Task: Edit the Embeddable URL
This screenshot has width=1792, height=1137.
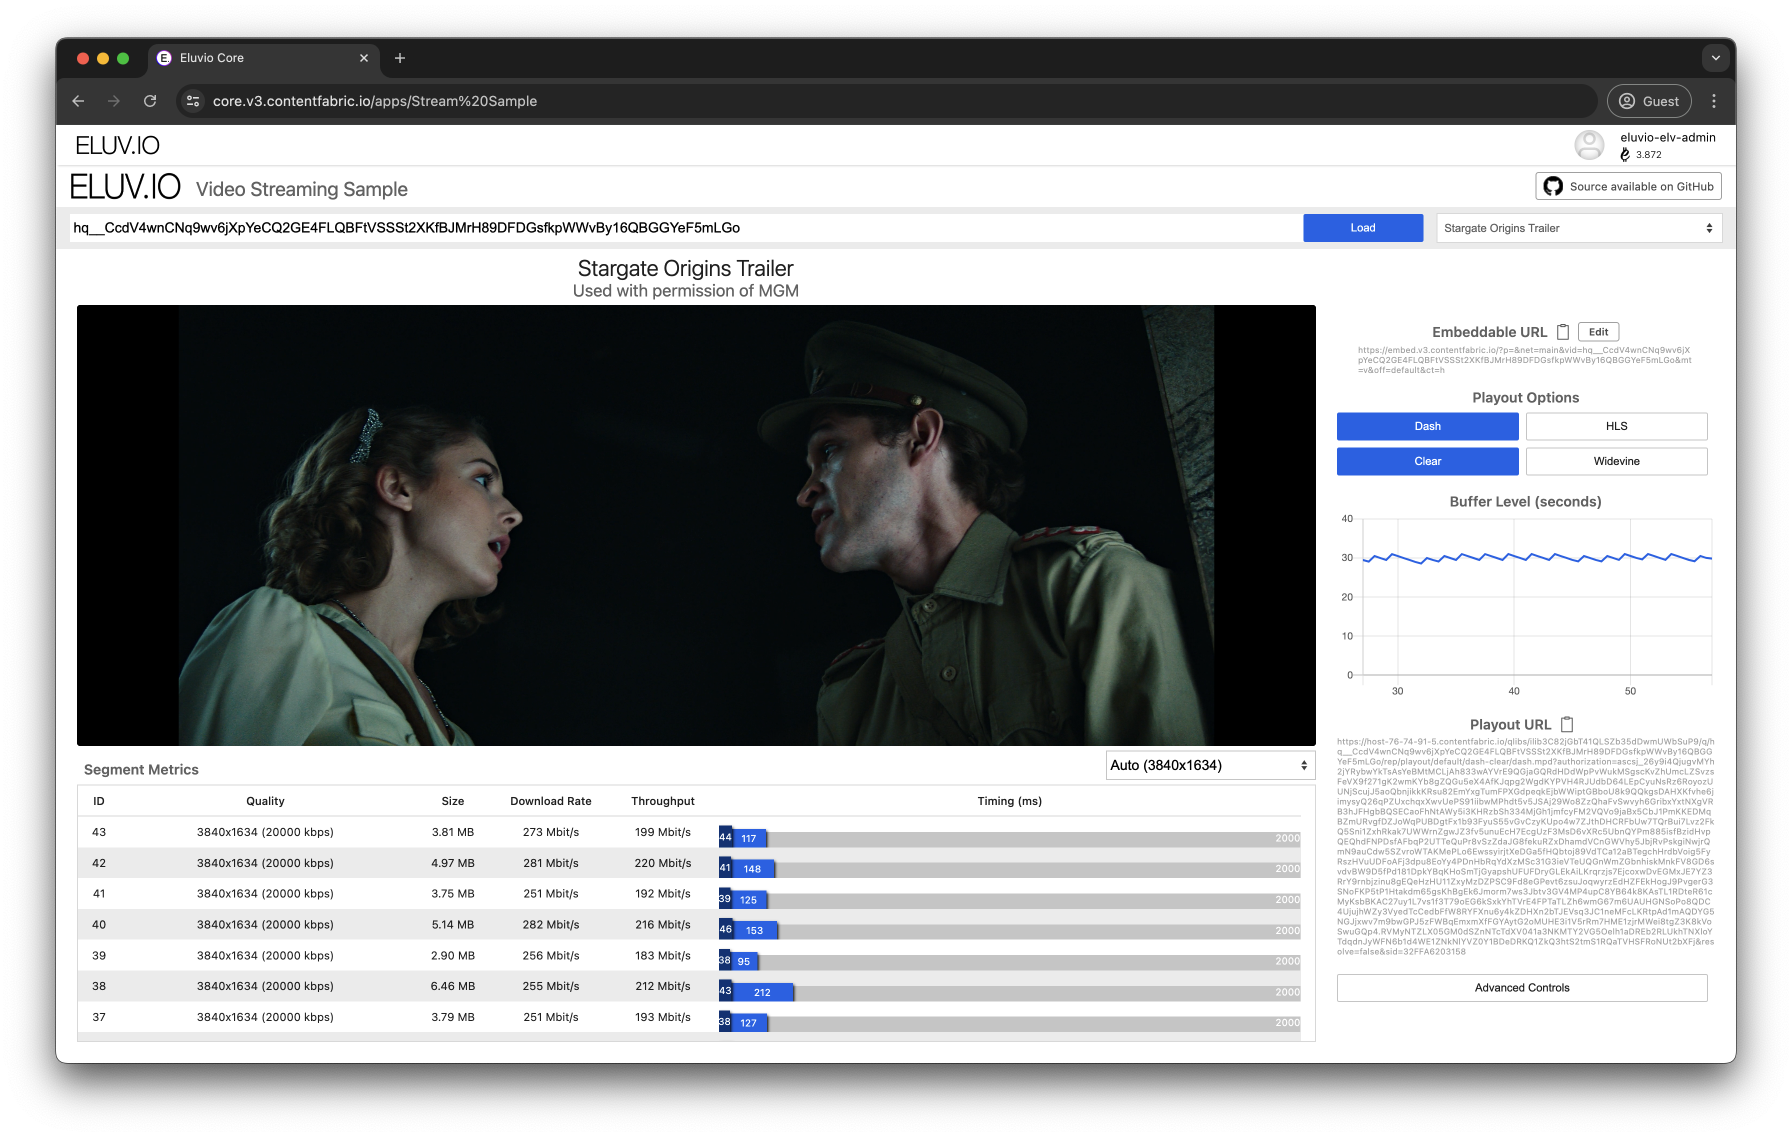Action: click(1598, 332)
